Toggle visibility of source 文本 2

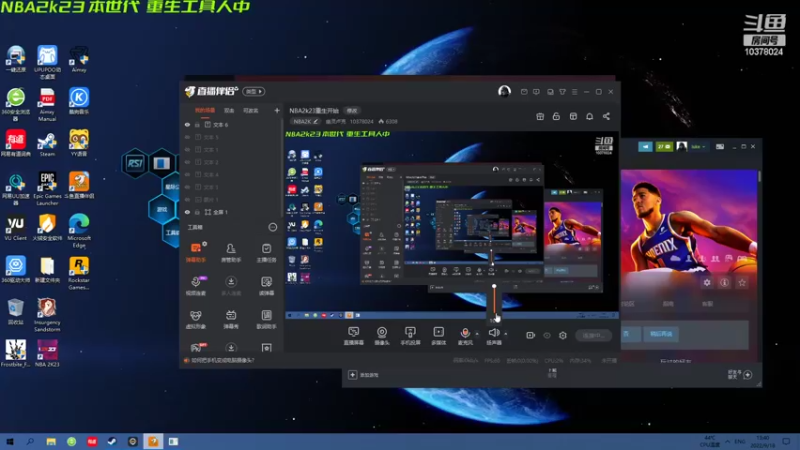187,162
